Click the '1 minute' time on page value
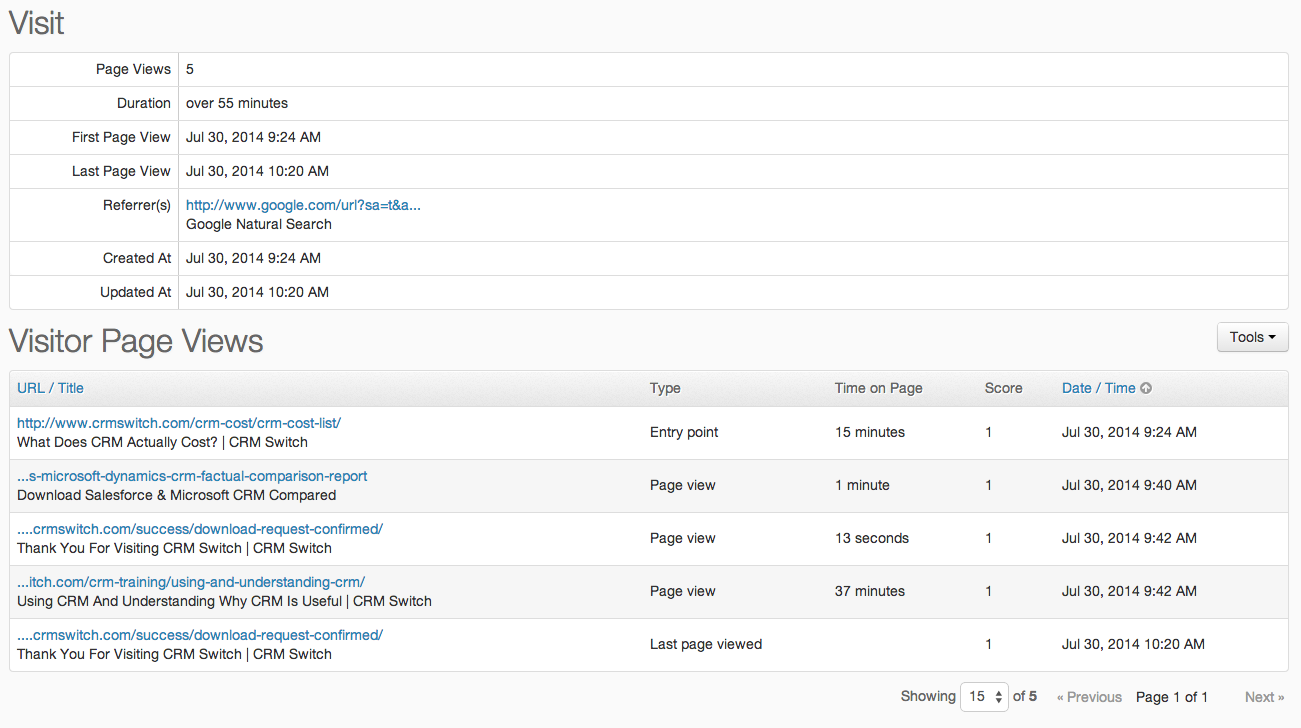 click(x=862, y=485)
